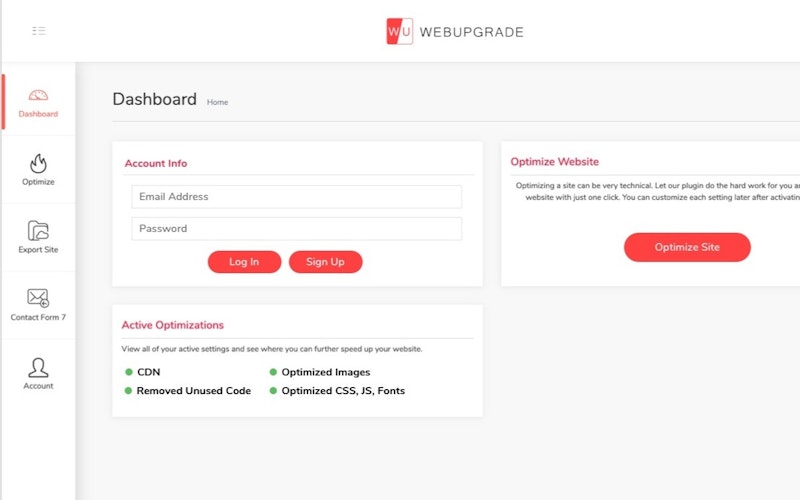Click the Log In button

[x=244, y=262]
